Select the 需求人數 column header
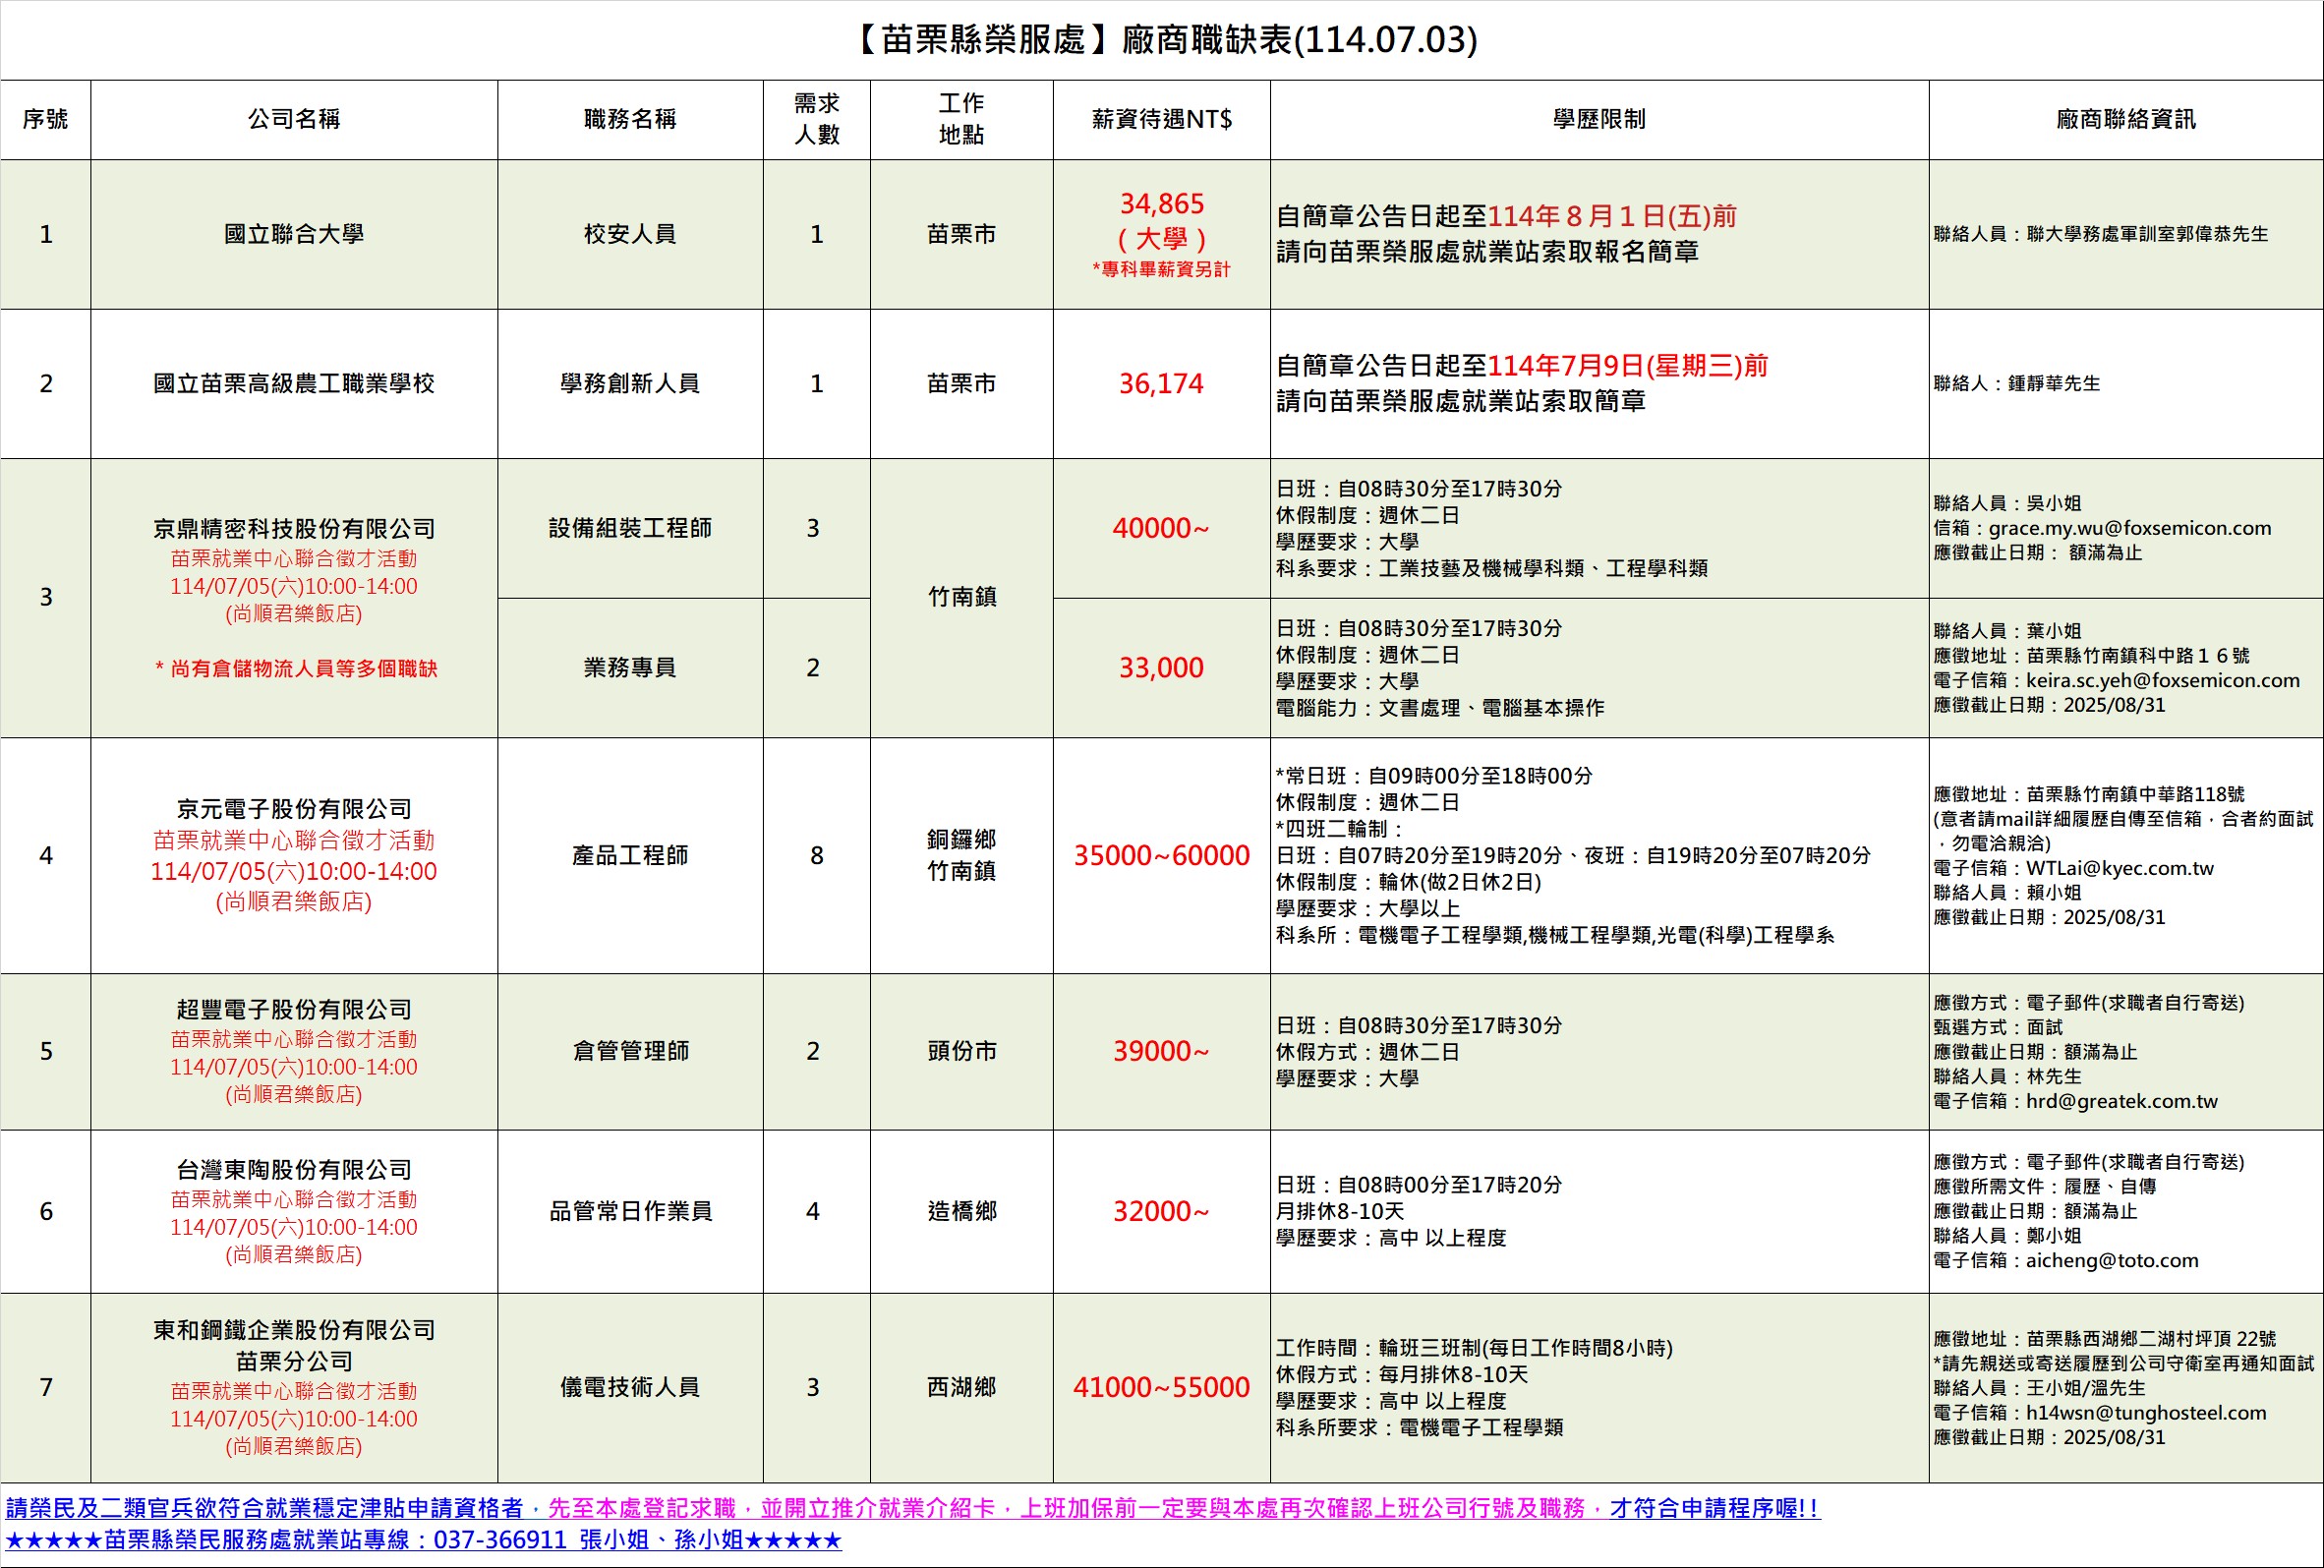 (817, 119)
